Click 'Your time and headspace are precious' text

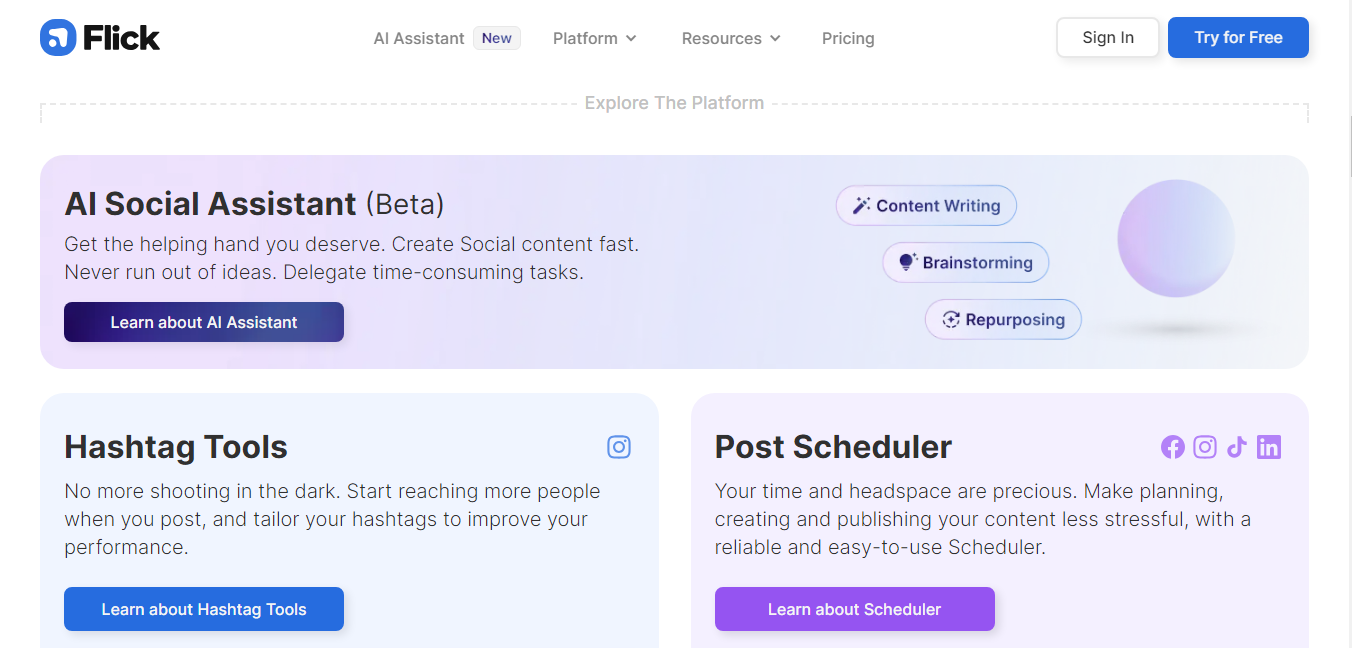coord(896,491)
